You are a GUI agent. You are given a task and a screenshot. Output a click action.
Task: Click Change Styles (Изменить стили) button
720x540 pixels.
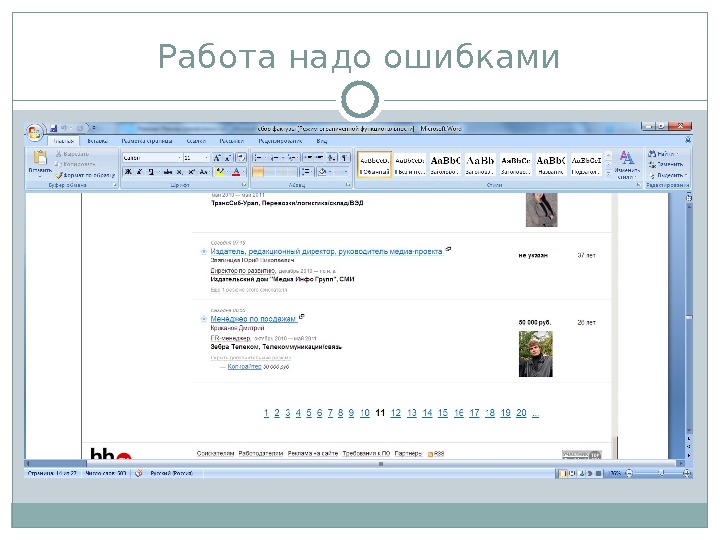coord(627,164)
